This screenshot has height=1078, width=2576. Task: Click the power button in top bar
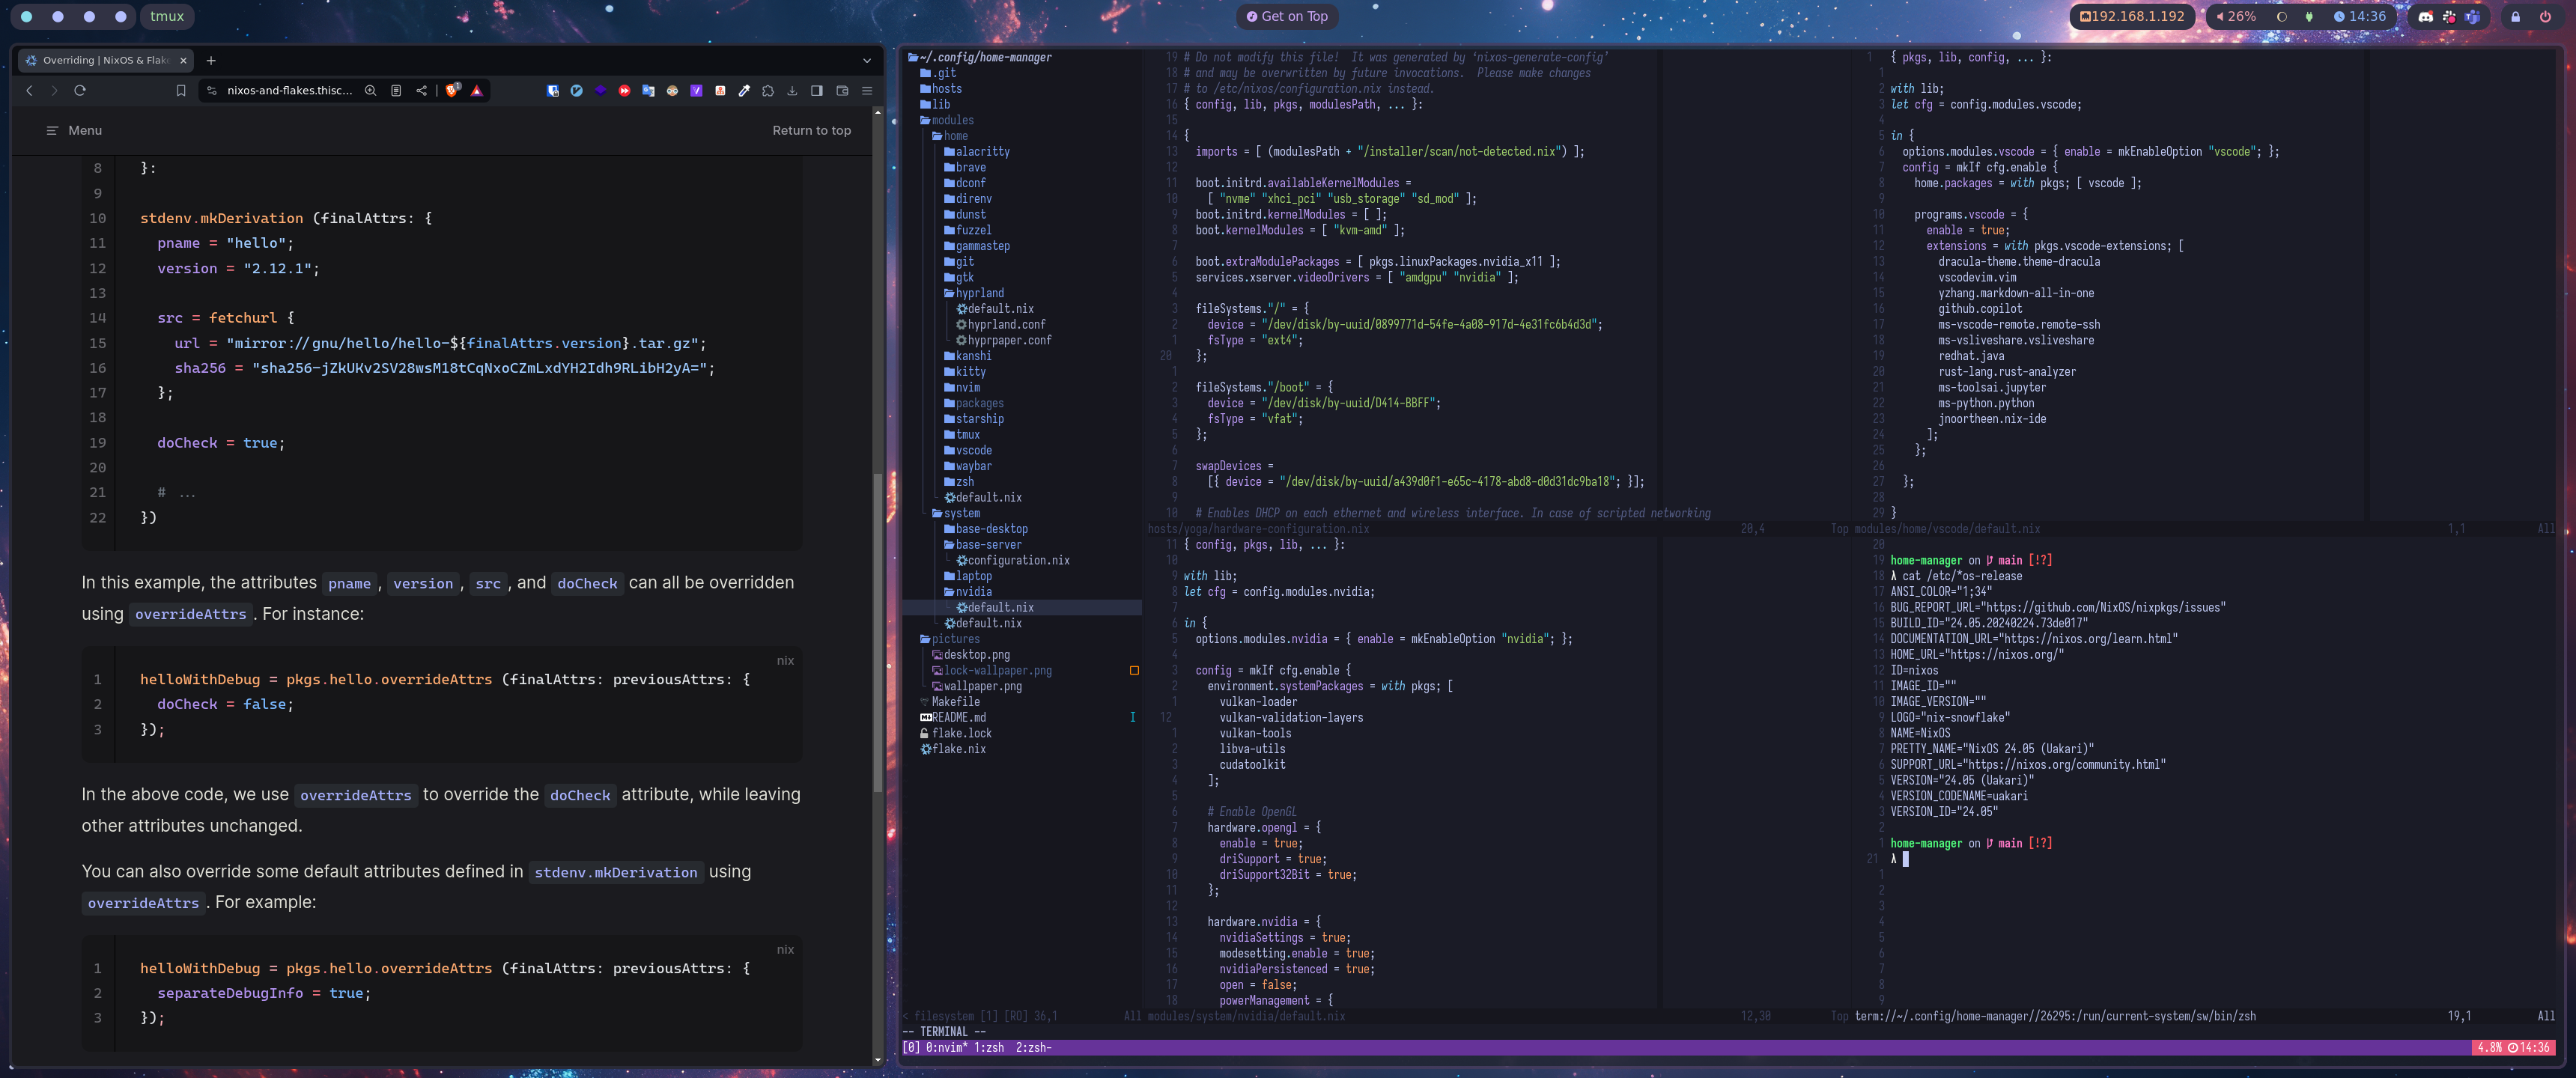click(2545, 16)
